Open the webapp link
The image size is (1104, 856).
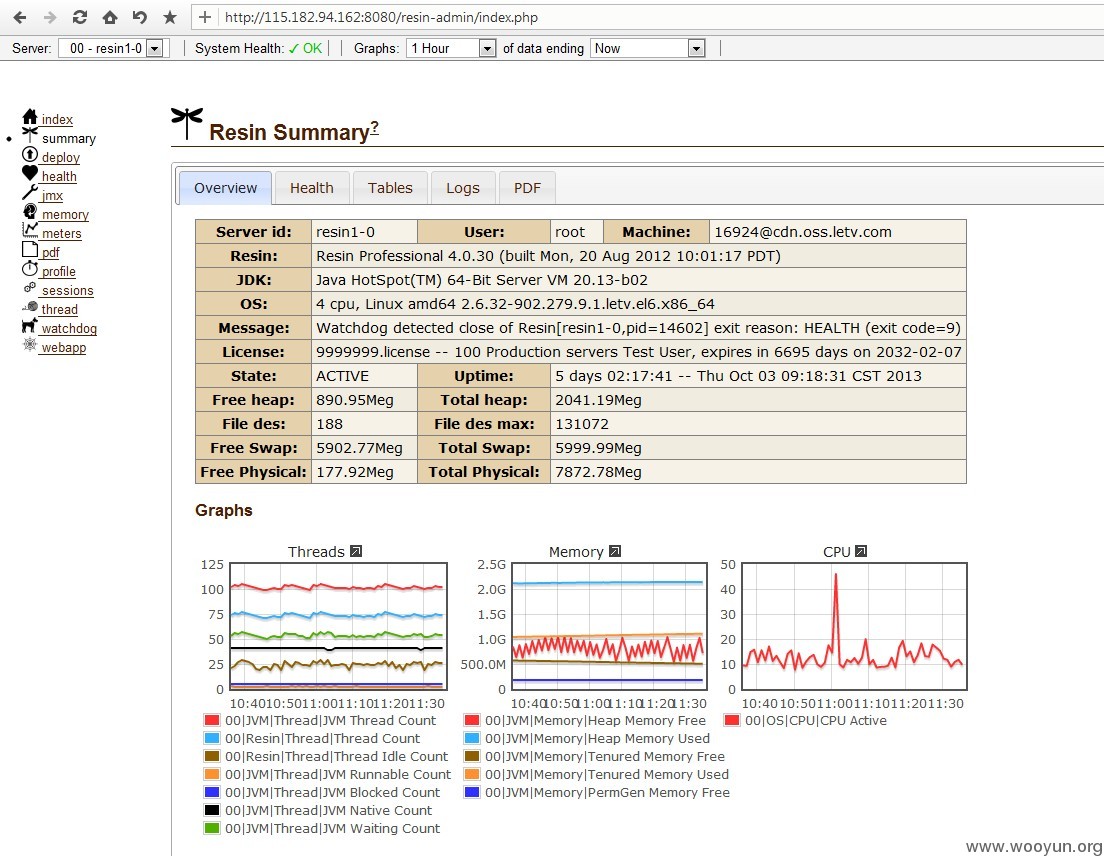click(x=64, y=348)
